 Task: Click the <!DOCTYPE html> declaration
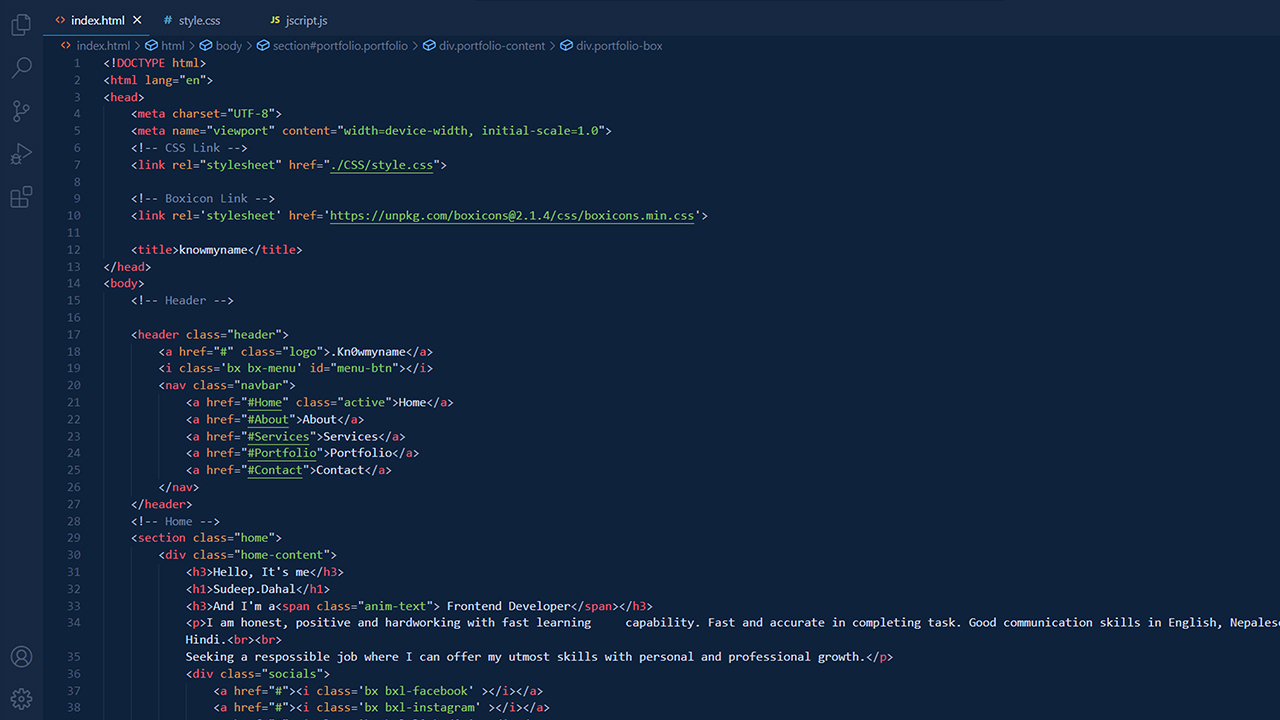155,63
